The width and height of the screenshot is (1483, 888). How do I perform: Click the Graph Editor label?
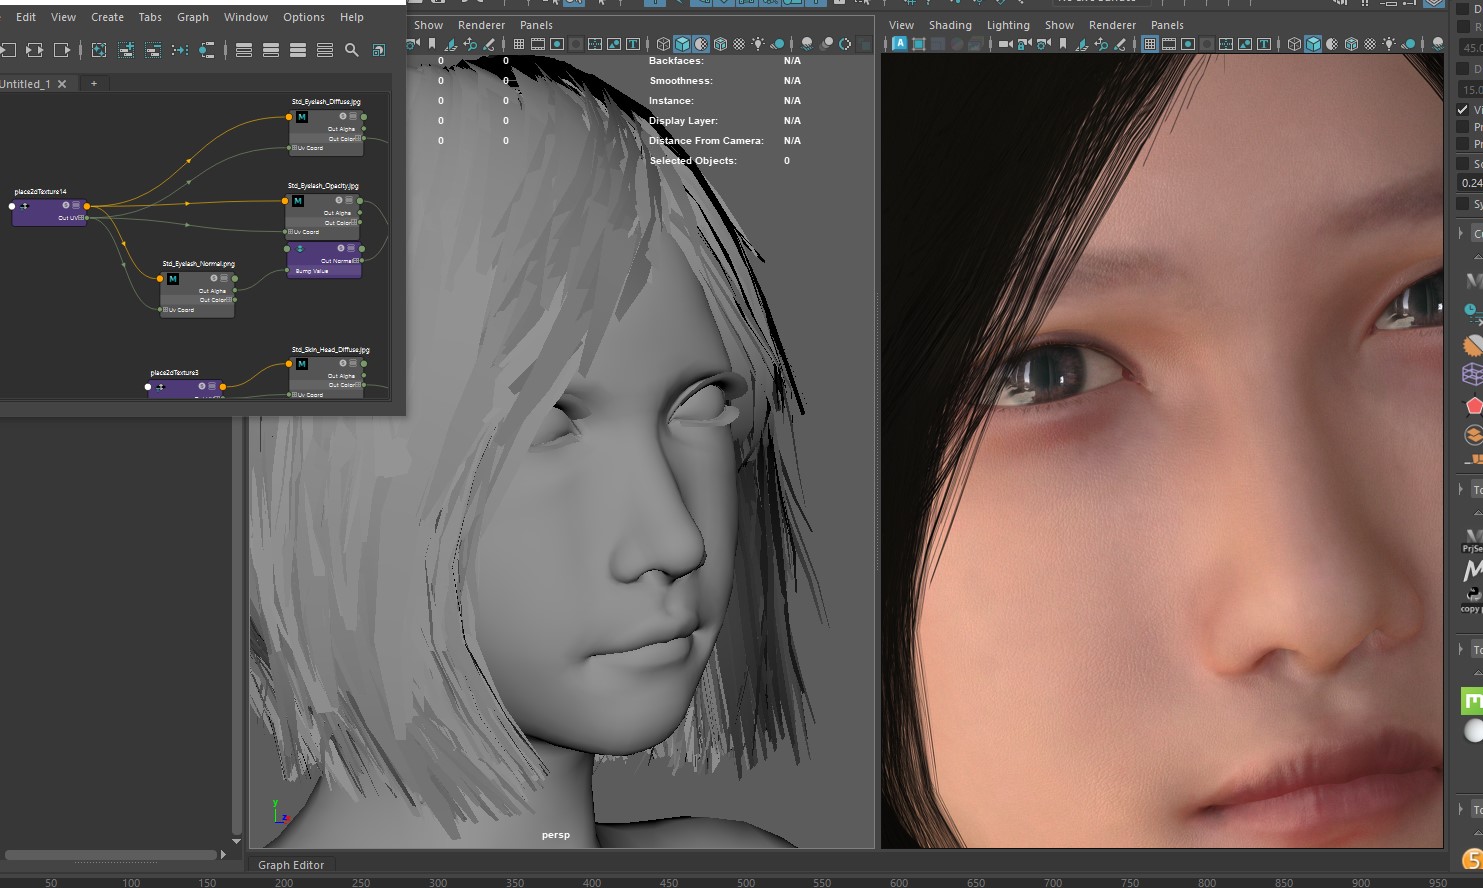291,865
